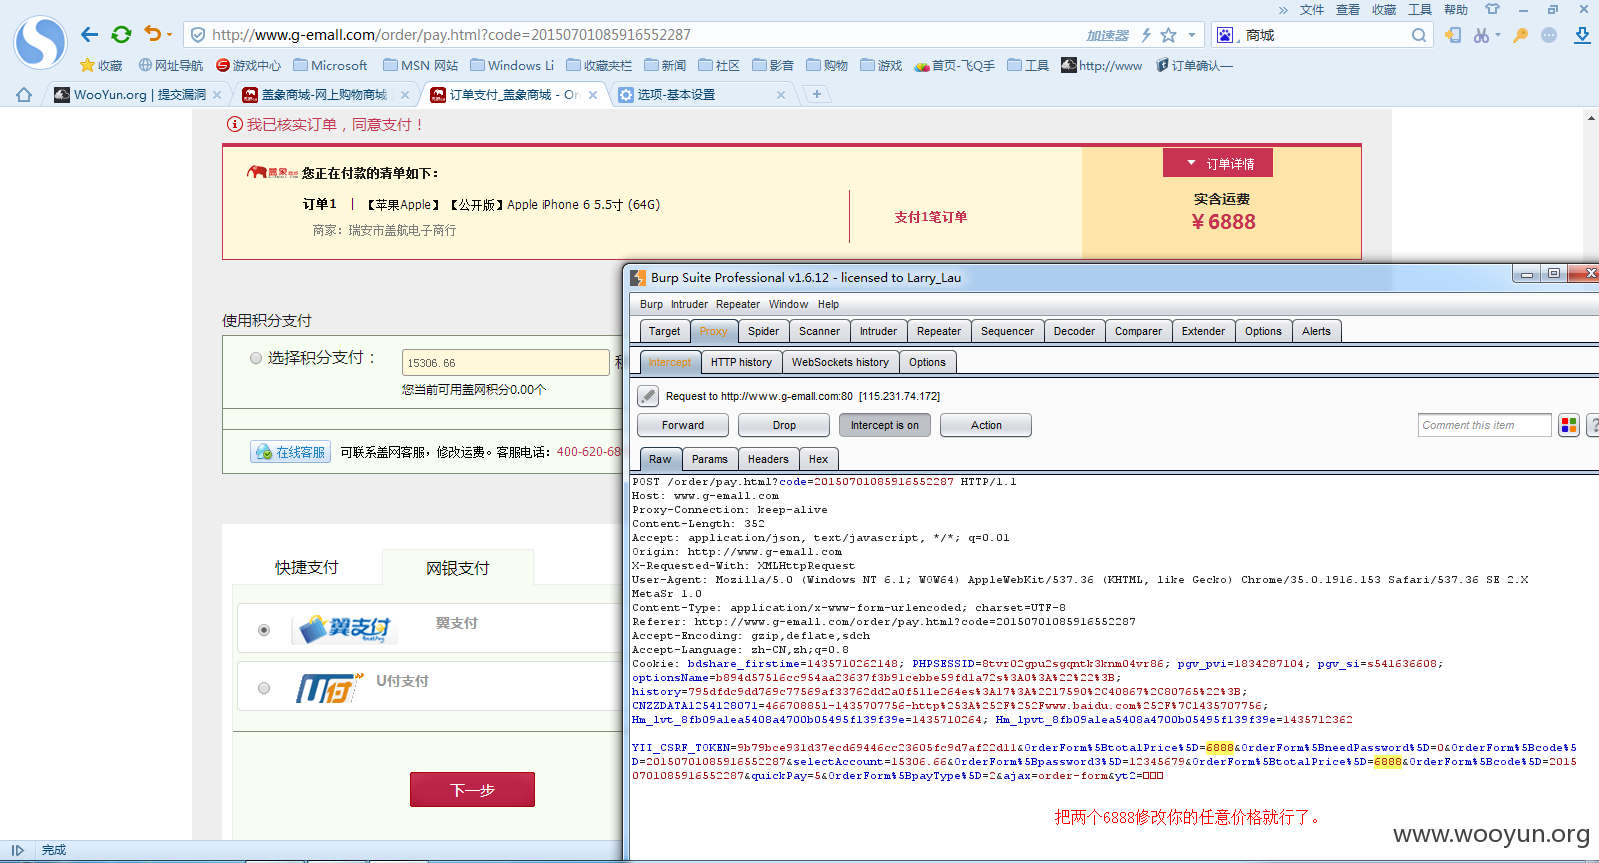Expand the screenshot tool dropdown arrow
The height and width of the screenshot is (863, 1599).
(1498, 35)
